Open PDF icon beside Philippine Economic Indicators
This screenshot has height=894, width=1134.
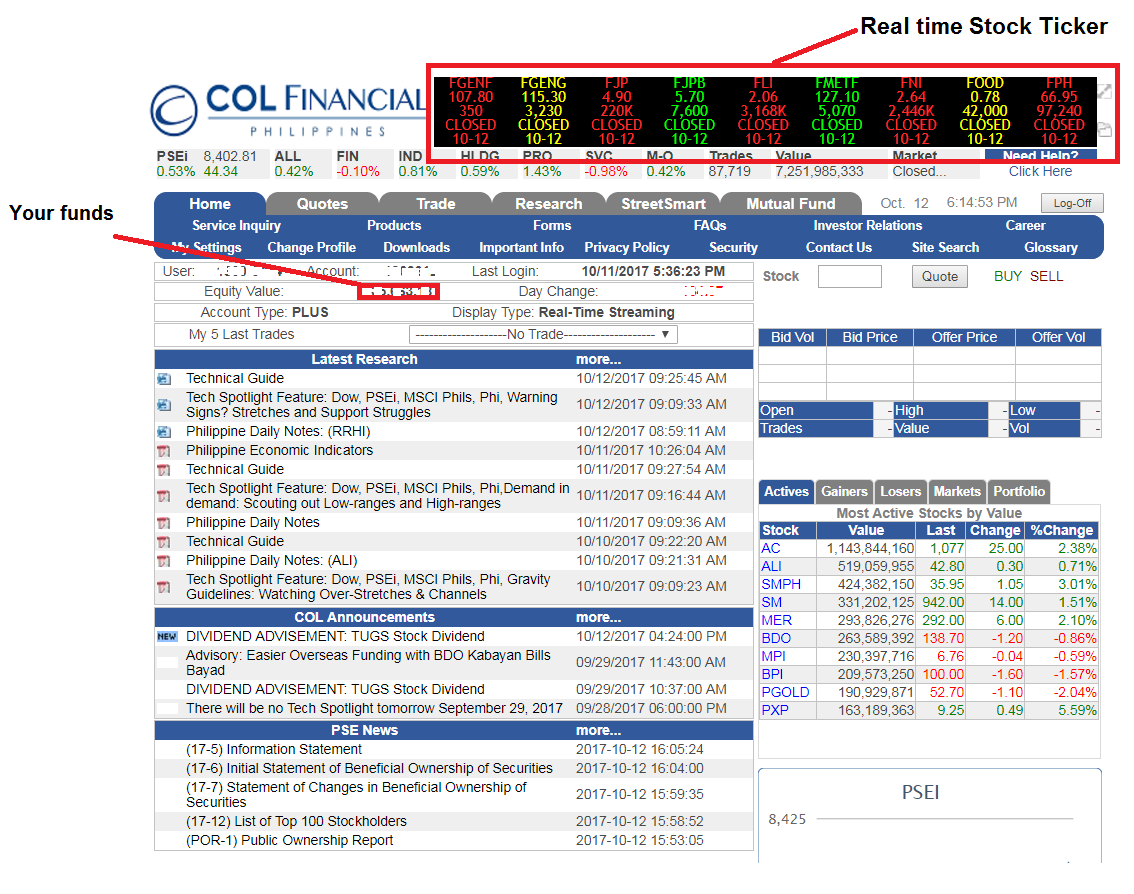pos(164,451)
